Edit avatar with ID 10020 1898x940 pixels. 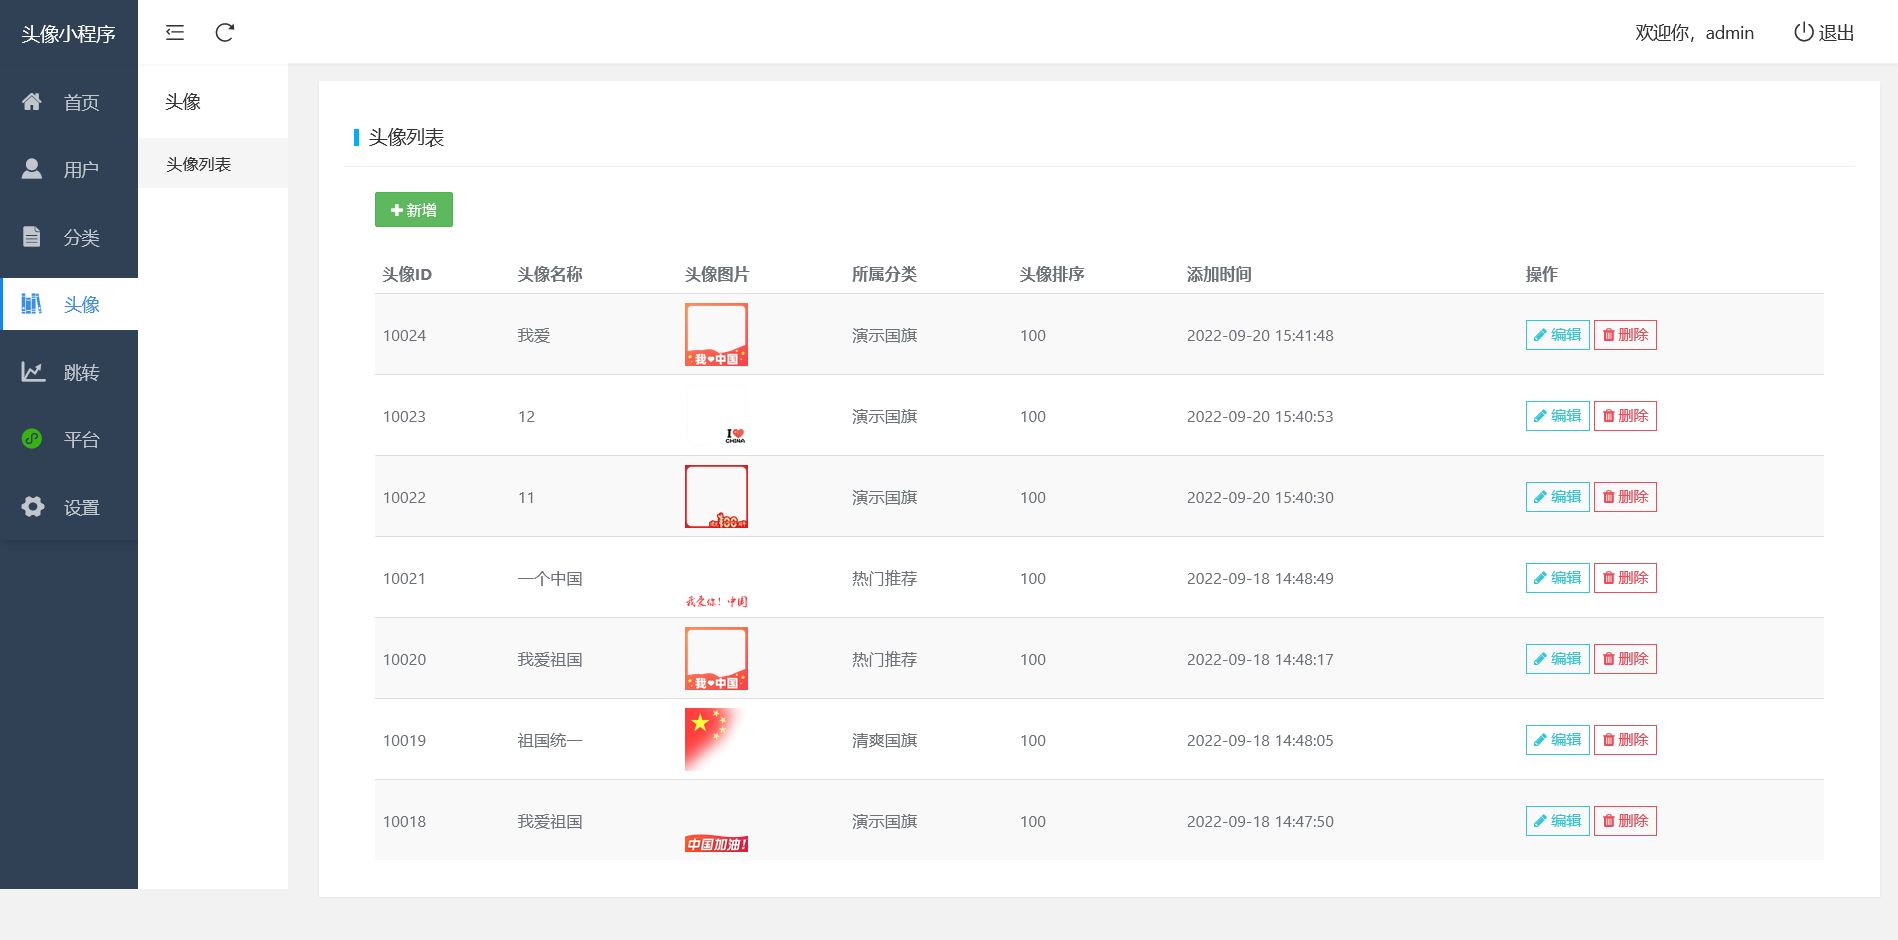tap(1557, 659)
